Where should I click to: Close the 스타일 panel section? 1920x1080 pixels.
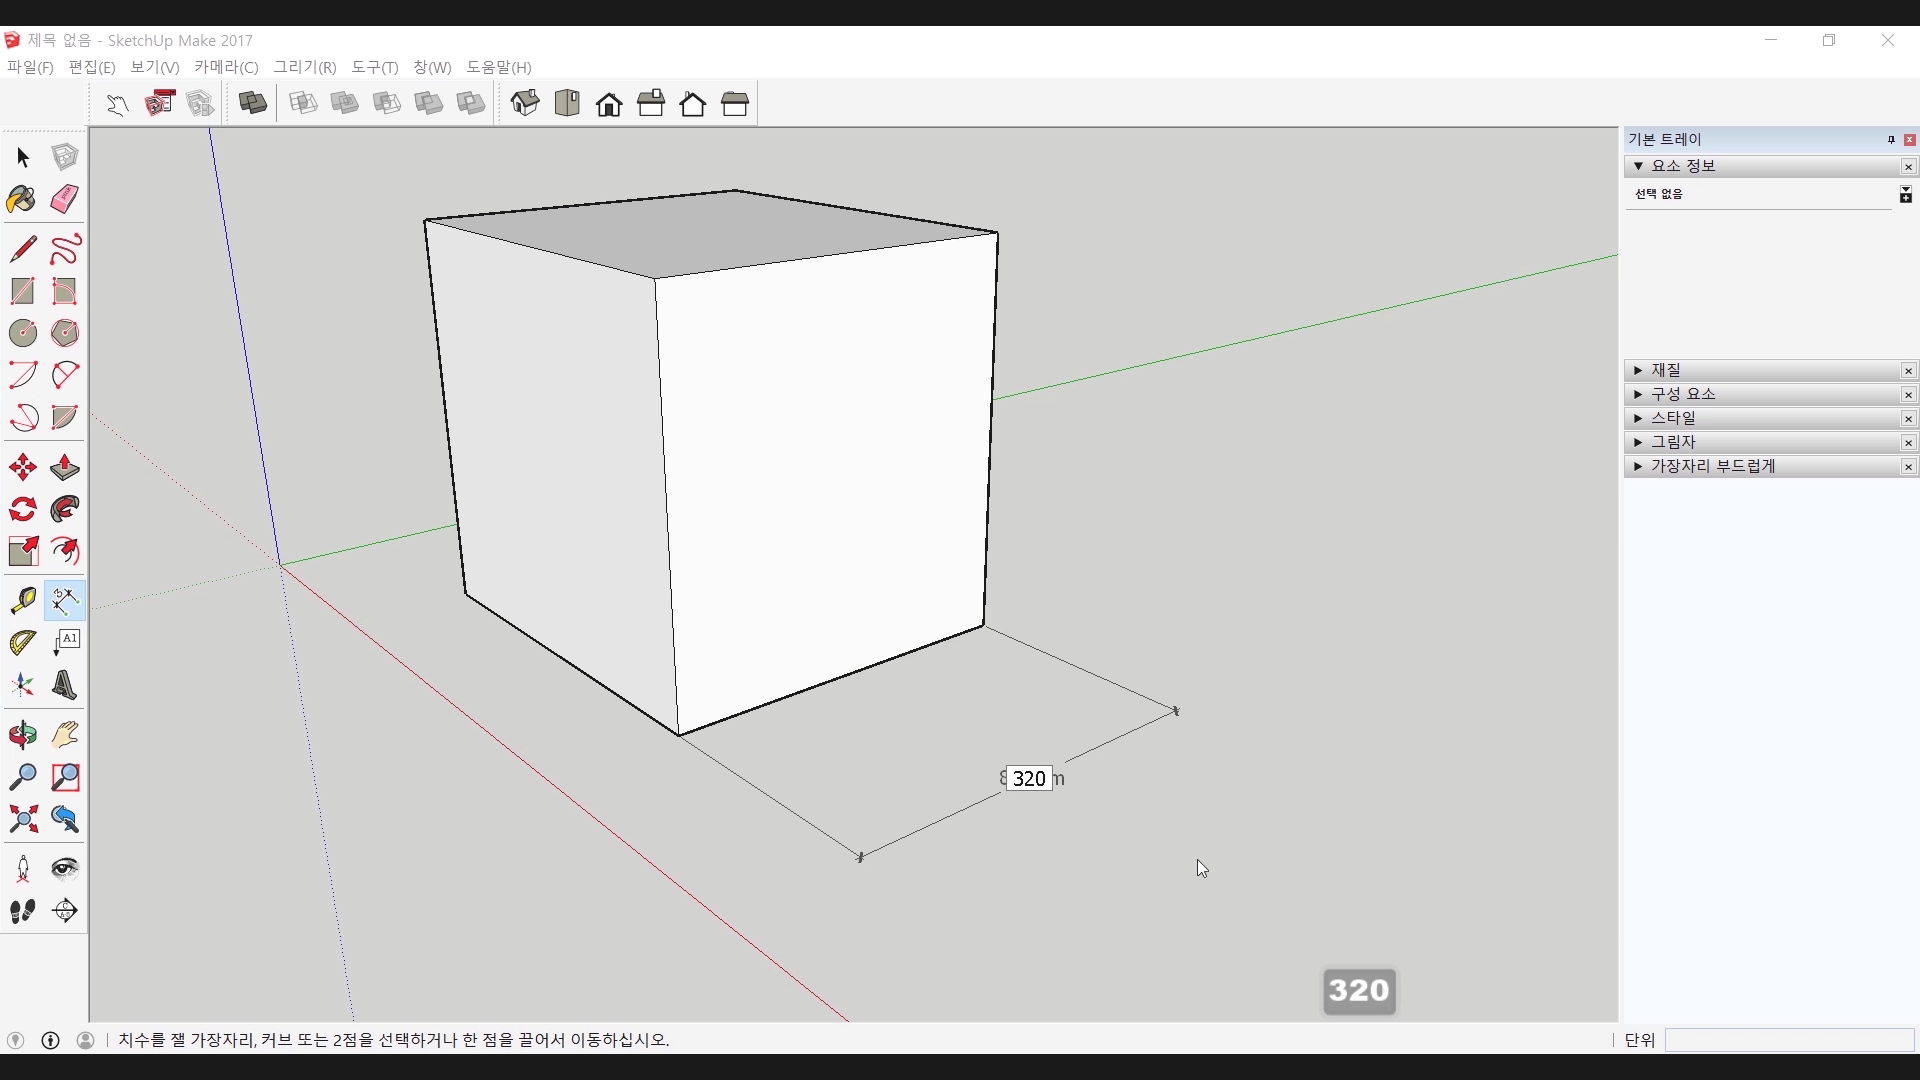1908,419
